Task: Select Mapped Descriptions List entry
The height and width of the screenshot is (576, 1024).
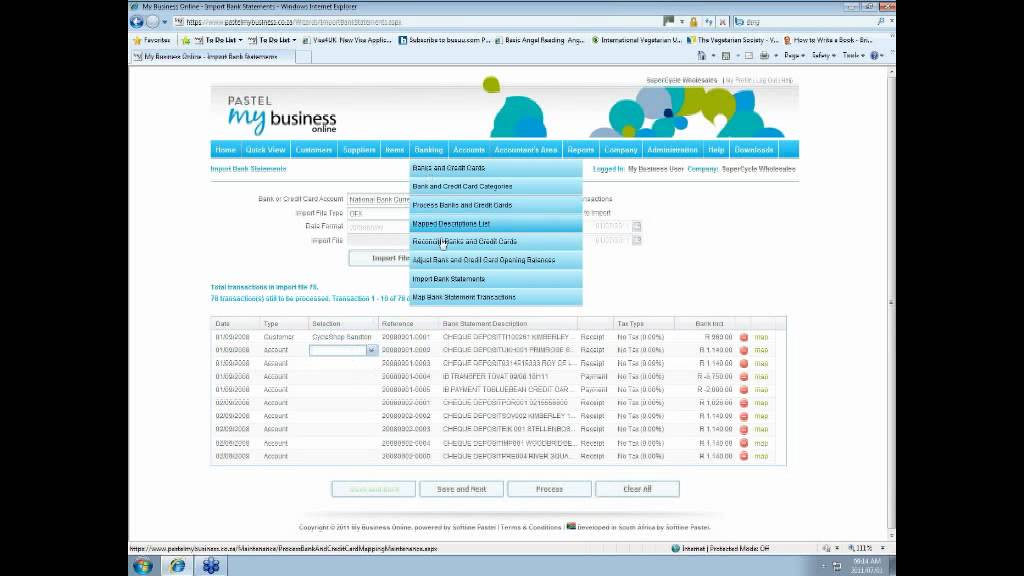Action: point(496,223)
